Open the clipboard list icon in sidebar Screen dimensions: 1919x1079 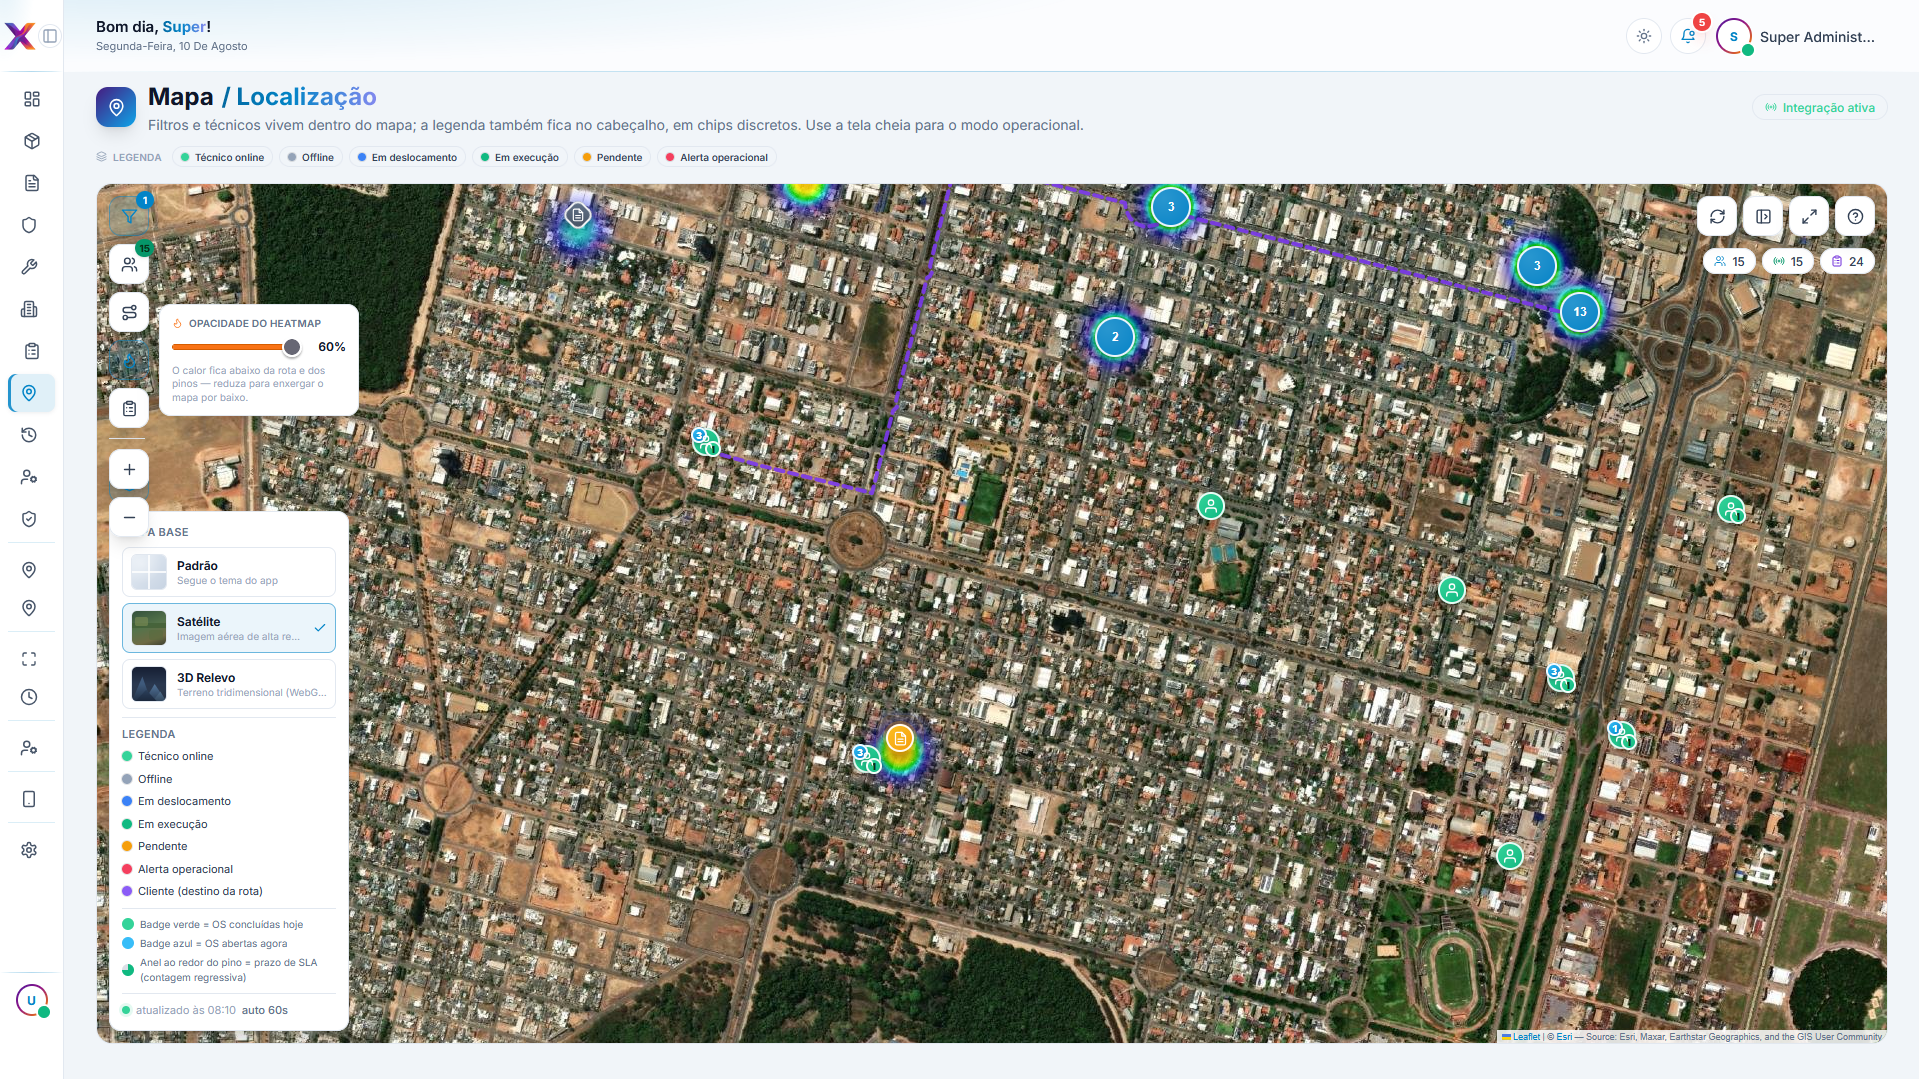coord(31,351)
